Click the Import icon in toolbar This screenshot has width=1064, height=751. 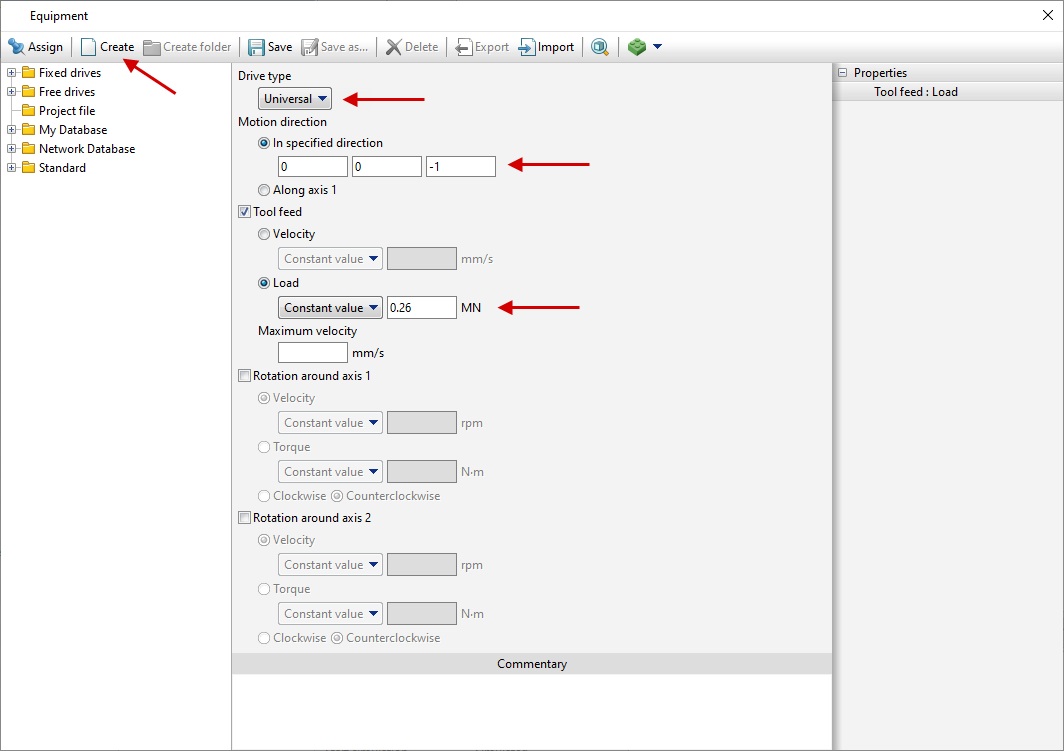[527, 47]
